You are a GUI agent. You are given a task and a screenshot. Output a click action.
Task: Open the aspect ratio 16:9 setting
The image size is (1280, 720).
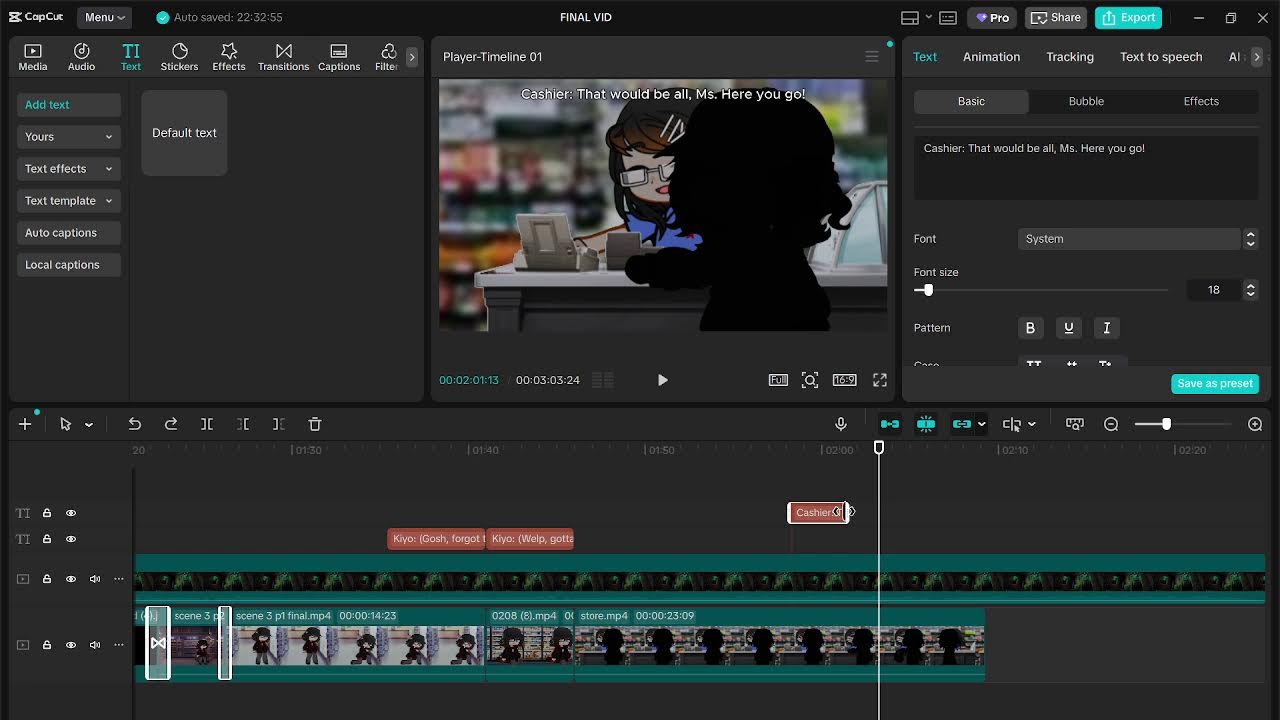coord(844,380)
